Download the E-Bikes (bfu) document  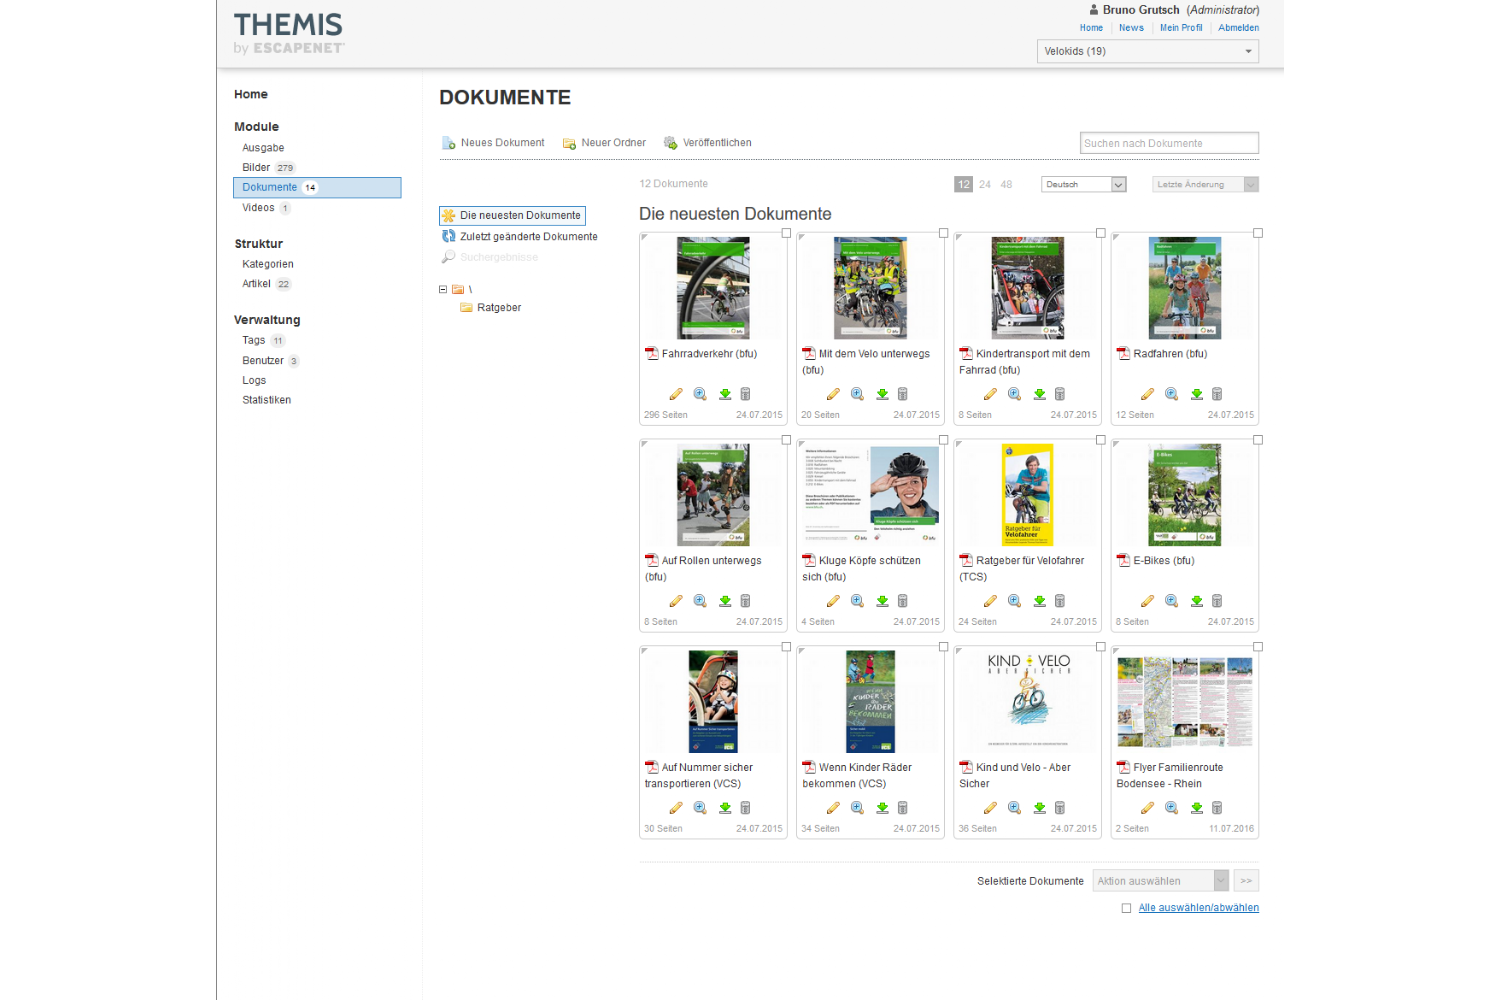pos(1196,601)
